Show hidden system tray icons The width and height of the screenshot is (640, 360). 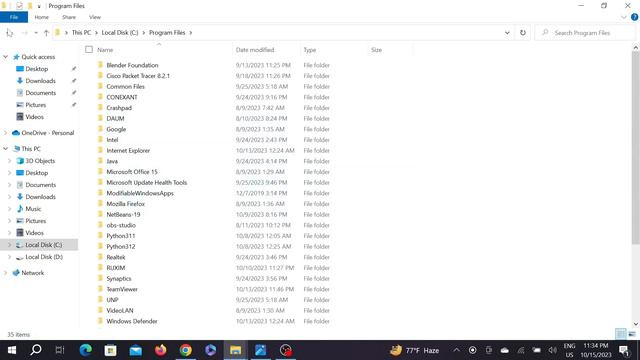click(x=456, y=350)
